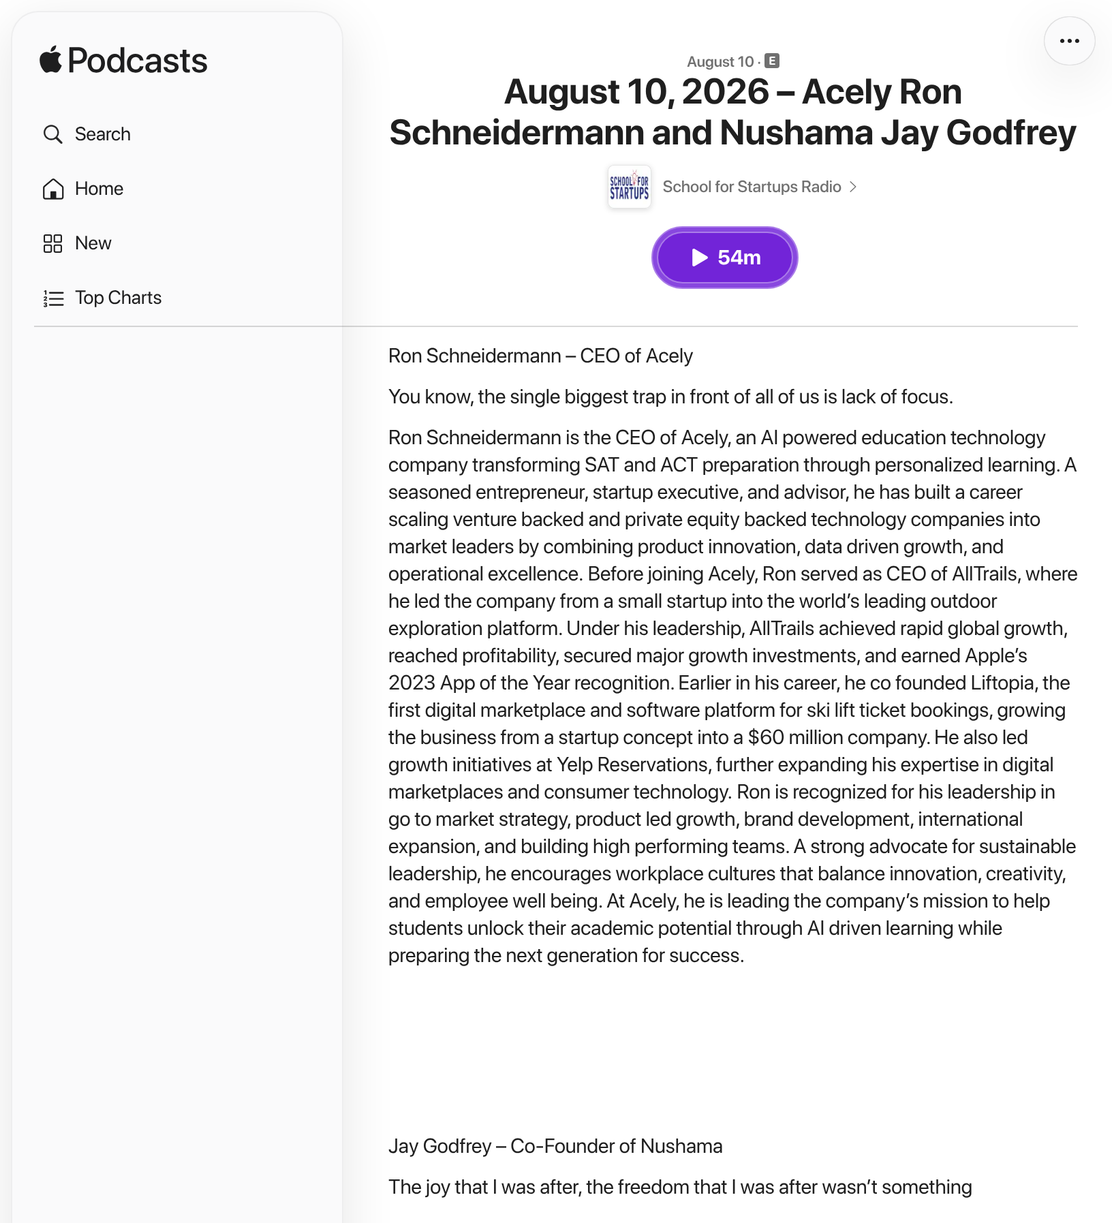Image resolution: width=1112 pixels, height=1223 pixels.
Task: Open the School for Startups Radio show link
Action: coord(752,187)
